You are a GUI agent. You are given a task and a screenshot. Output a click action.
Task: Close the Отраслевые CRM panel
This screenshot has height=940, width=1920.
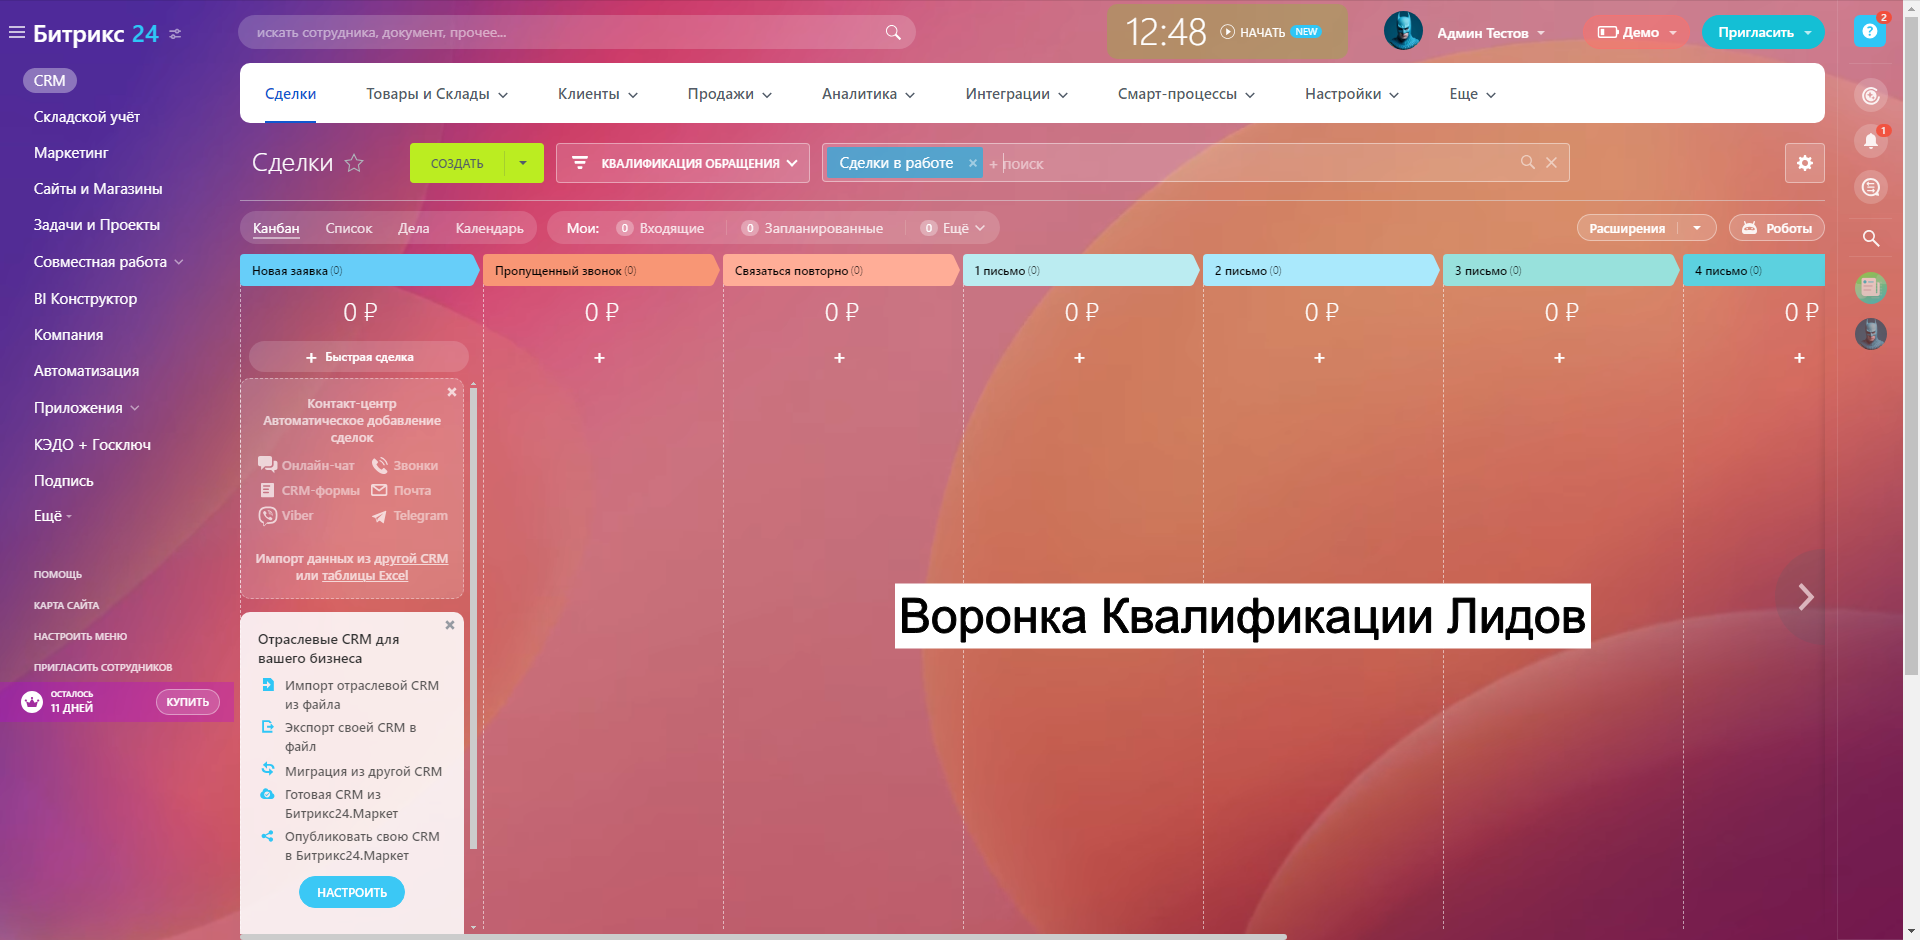450,625
